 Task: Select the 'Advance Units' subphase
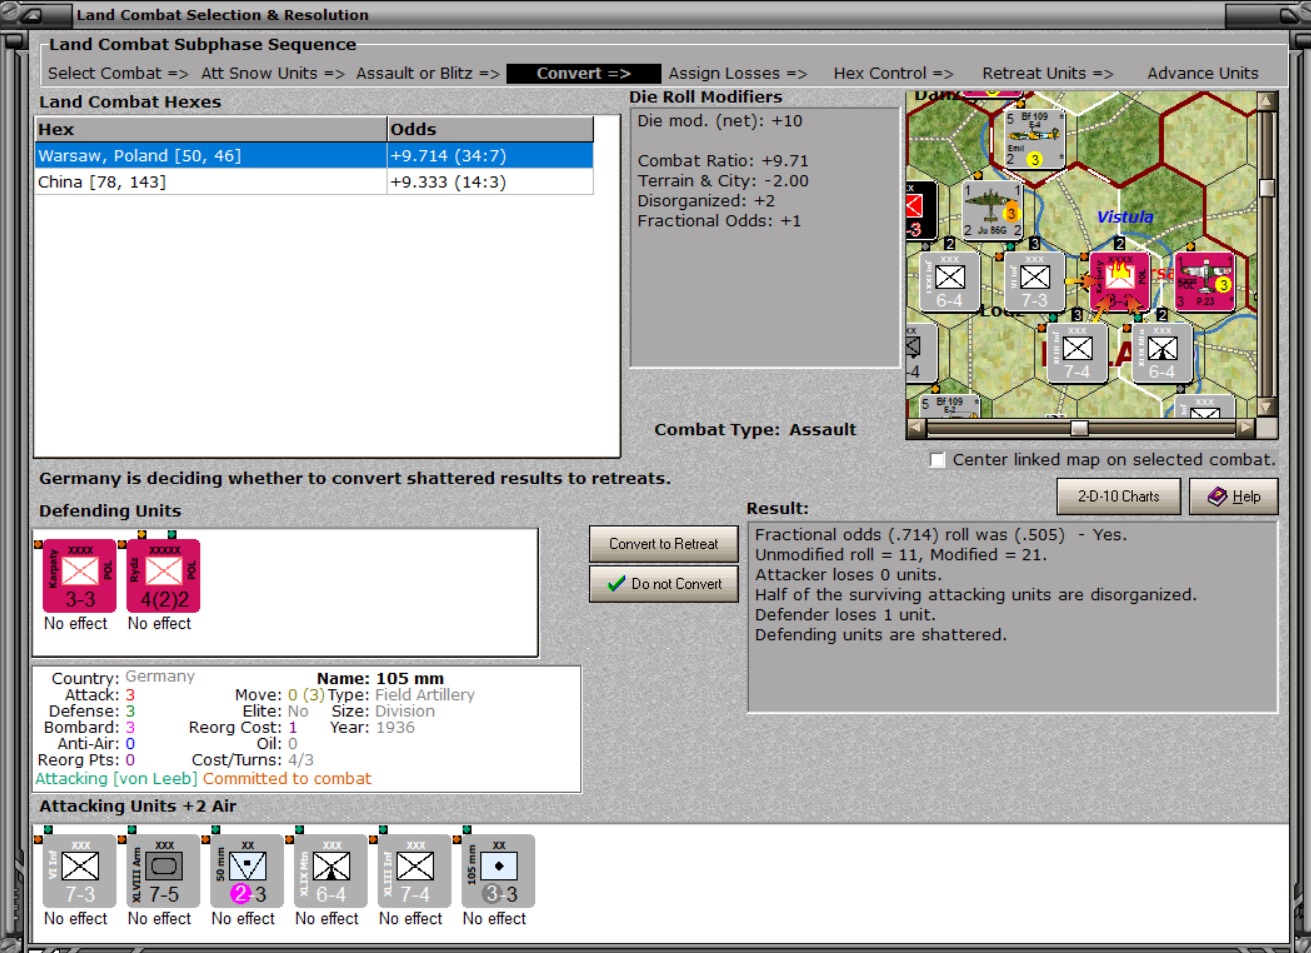point(1203,73)
